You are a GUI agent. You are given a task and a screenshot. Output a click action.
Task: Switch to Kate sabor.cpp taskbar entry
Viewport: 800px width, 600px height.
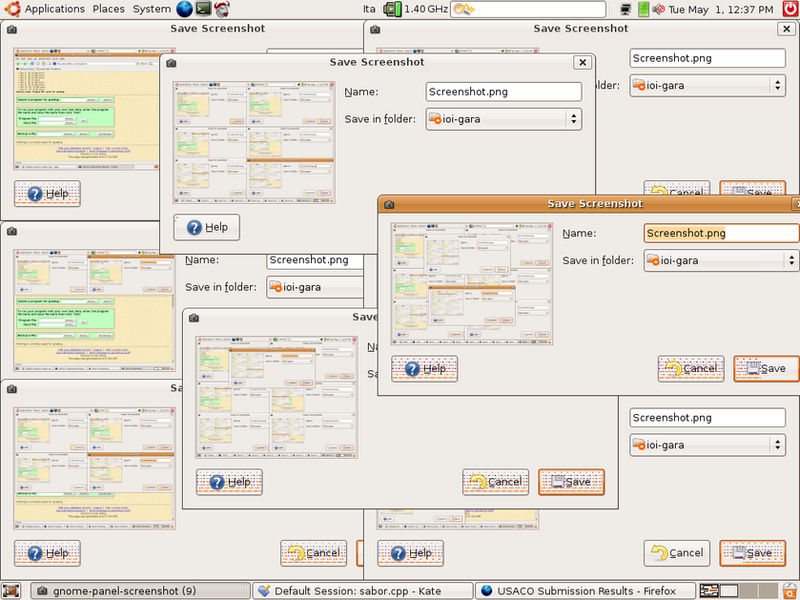(363, 591)
